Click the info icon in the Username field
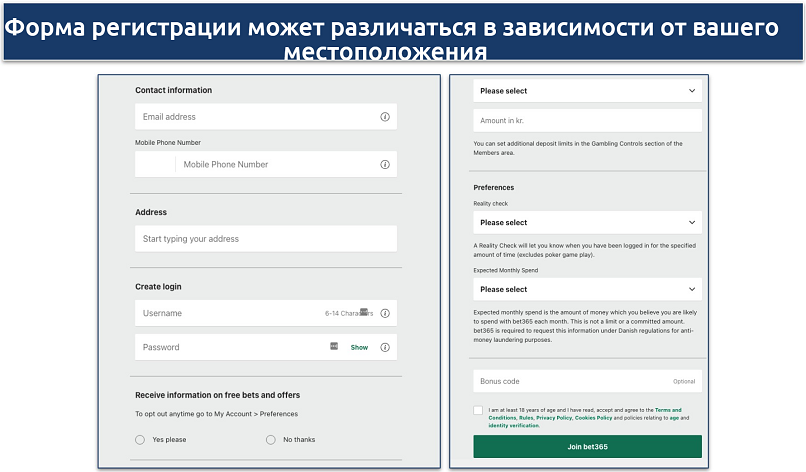Image resolution: width=806 pixels, height=472 pixels. pos(384,313)
